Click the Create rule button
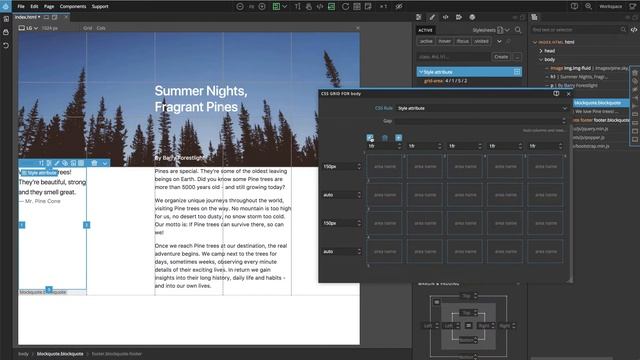Screen dimensions: 640x360 click(x=501, y=57)
